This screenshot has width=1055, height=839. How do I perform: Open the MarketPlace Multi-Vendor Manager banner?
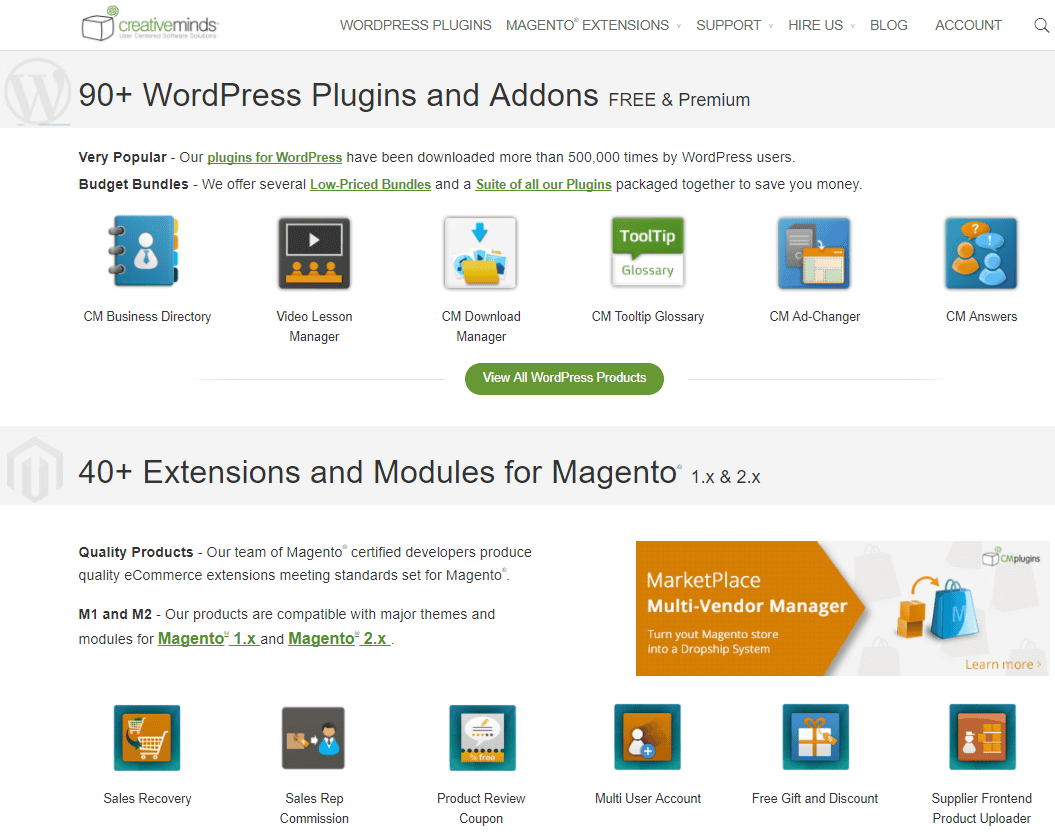coord(842,608)
